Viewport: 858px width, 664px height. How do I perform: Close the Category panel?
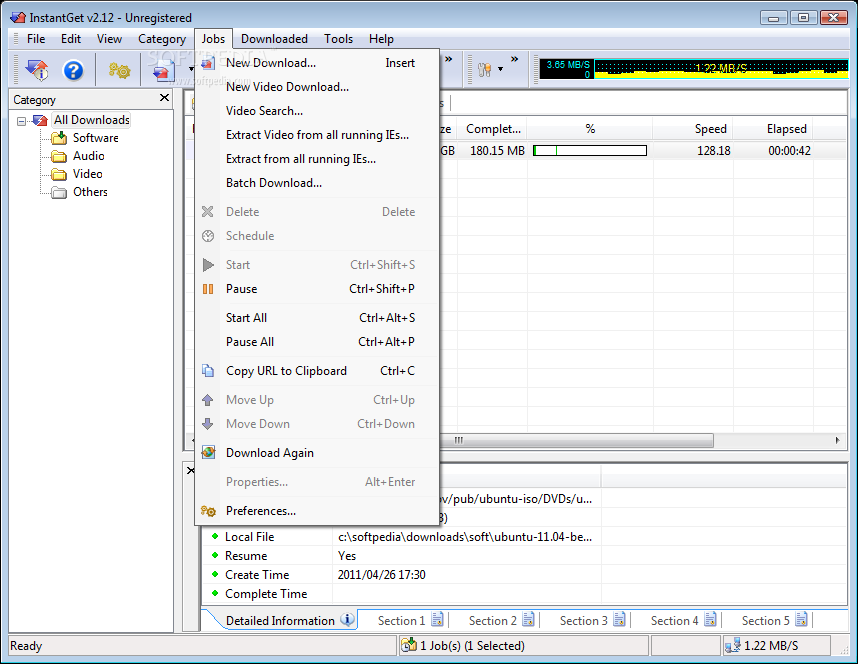164,98
